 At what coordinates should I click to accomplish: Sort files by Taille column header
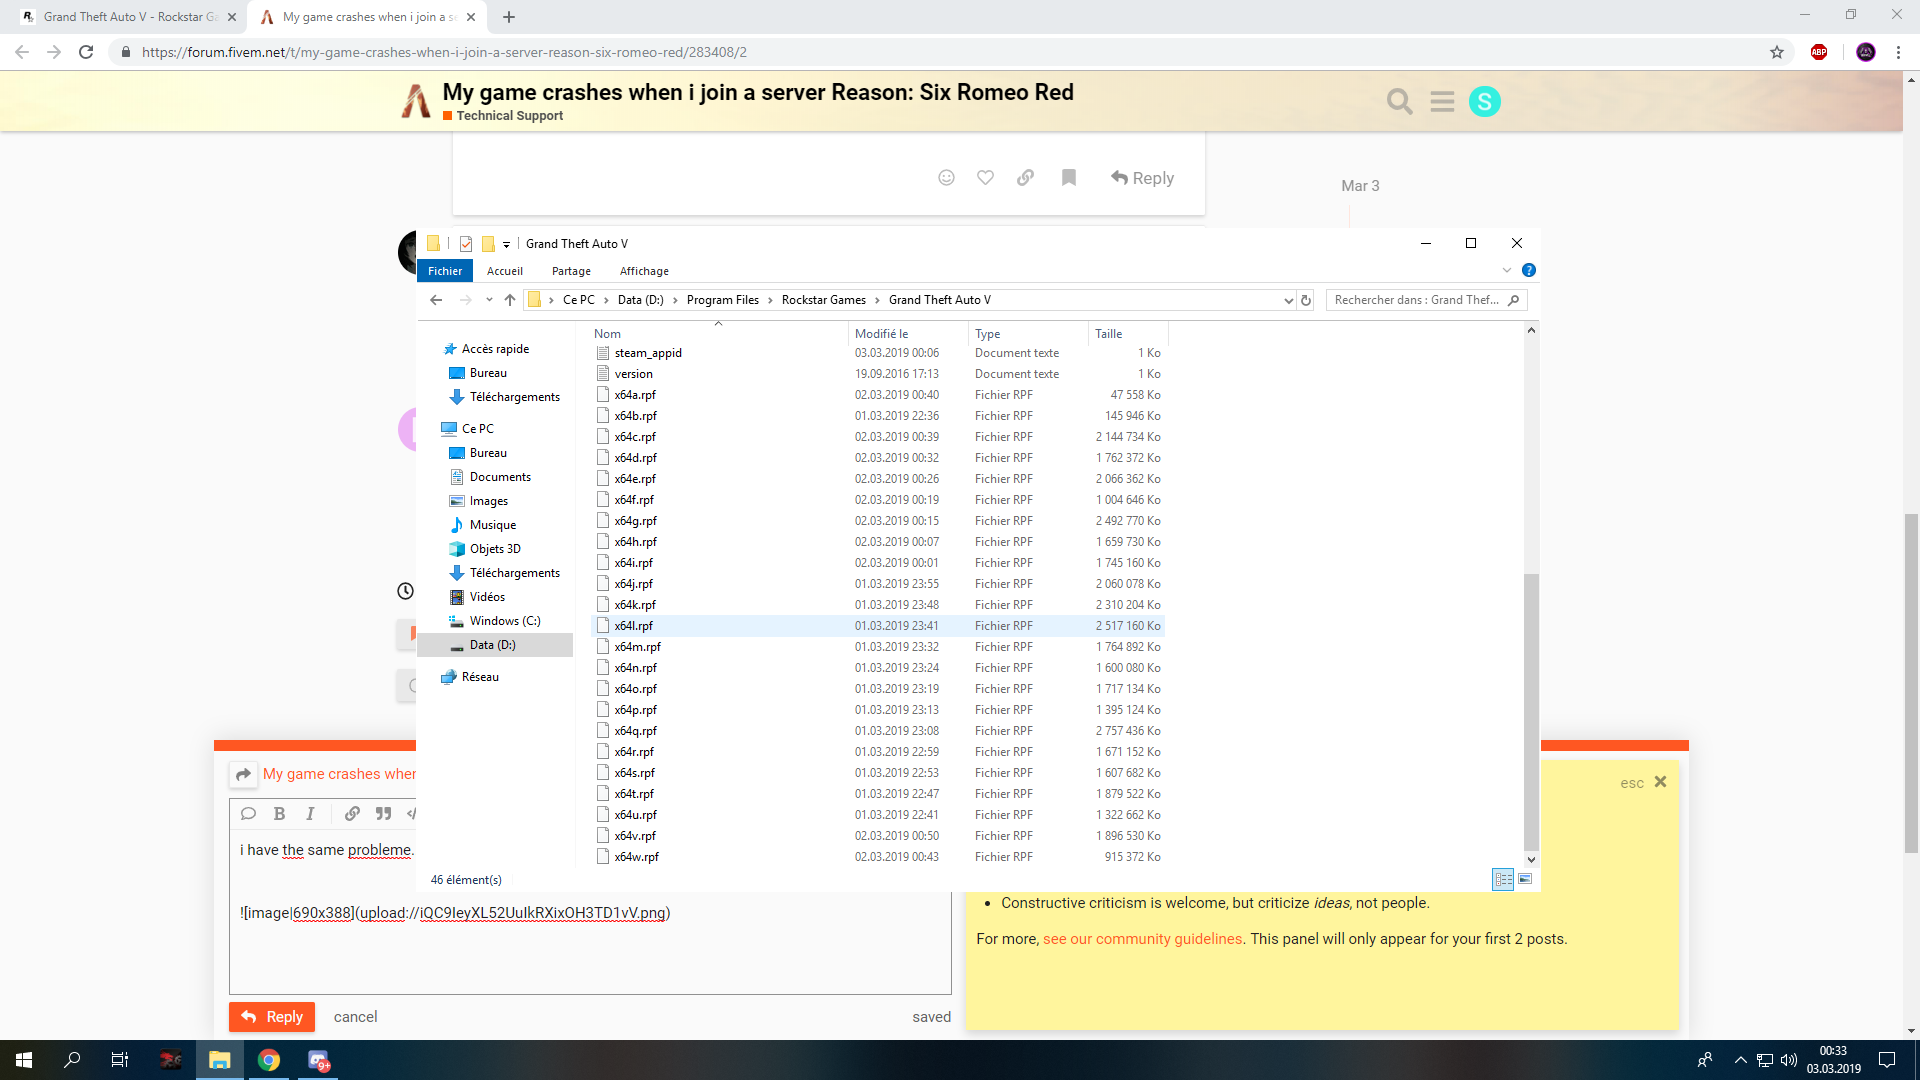(x=1127, y=334)
